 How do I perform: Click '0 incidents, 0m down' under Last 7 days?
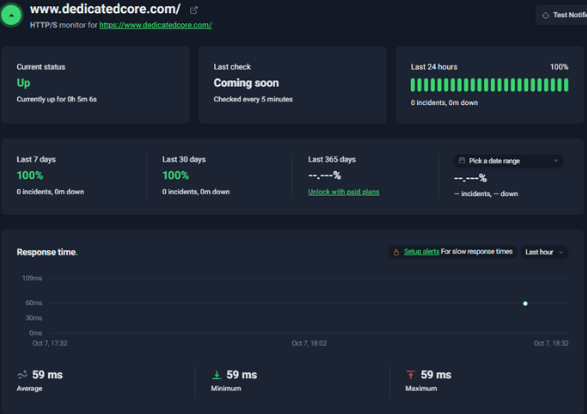[x=50, y=192]
